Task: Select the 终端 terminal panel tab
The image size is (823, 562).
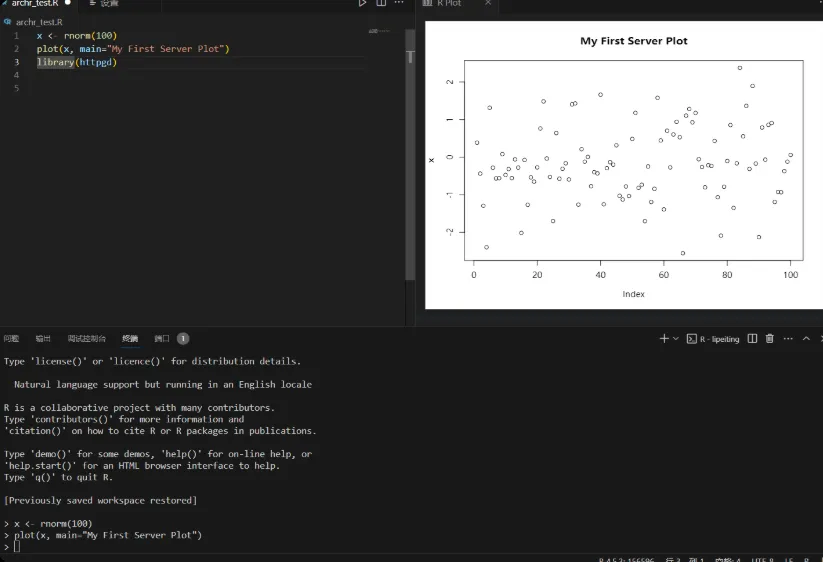Action: pos(130,338)
